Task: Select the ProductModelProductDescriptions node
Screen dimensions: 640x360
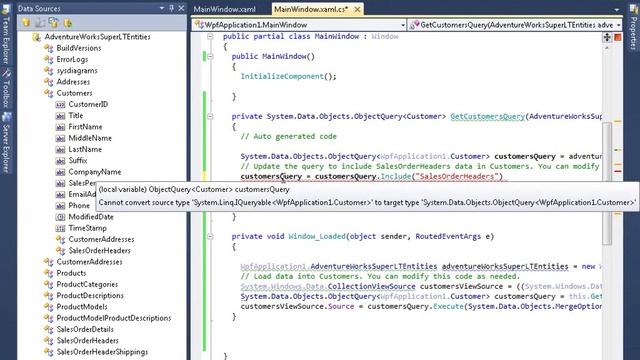Action: 113,318
